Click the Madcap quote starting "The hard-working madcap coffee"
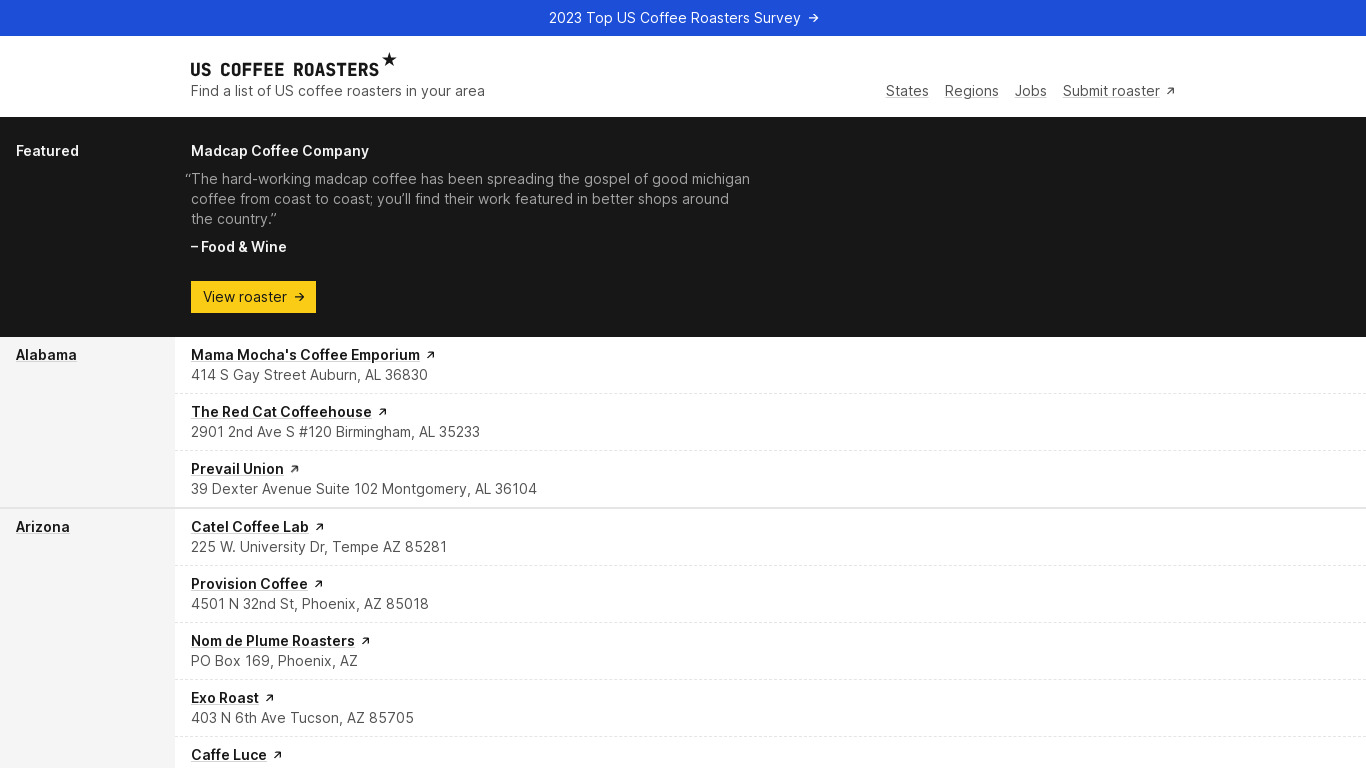This screenshot has width=1366, height=768. tap(468, 199)
